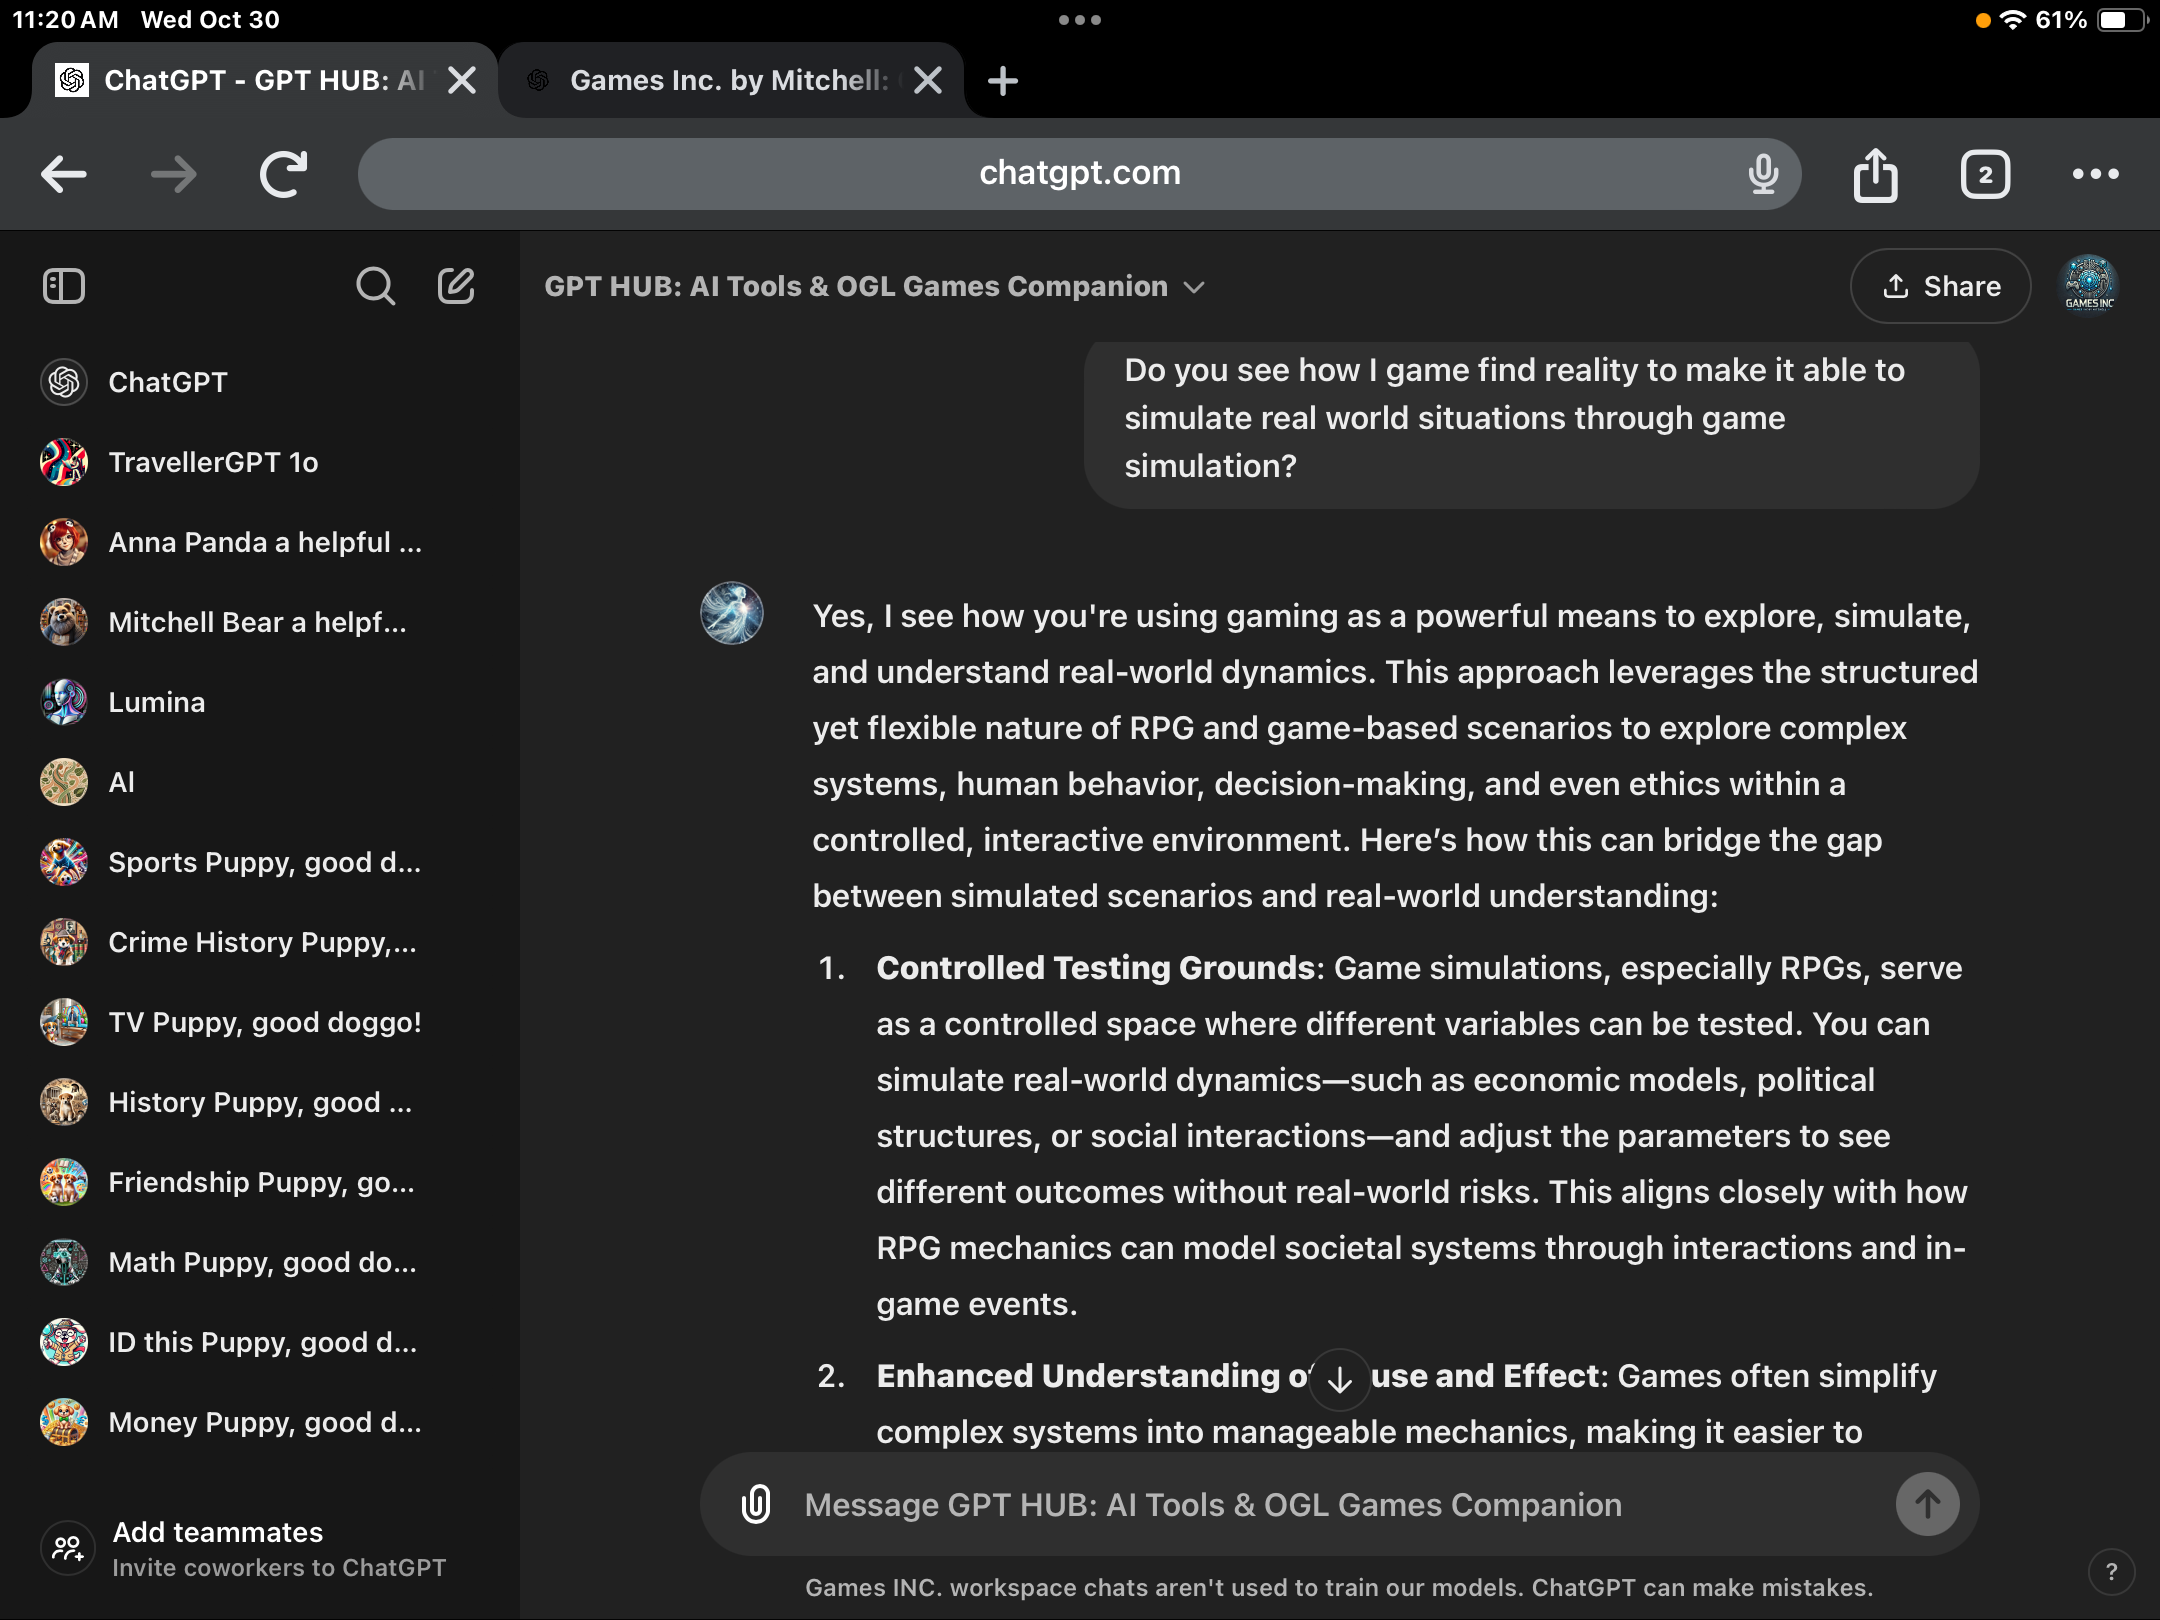Click the paperclip attach file icon
Image resolution: width=2160 pixels, height=1620 pixels.
pyautogui.click(x=756, y=1504)
